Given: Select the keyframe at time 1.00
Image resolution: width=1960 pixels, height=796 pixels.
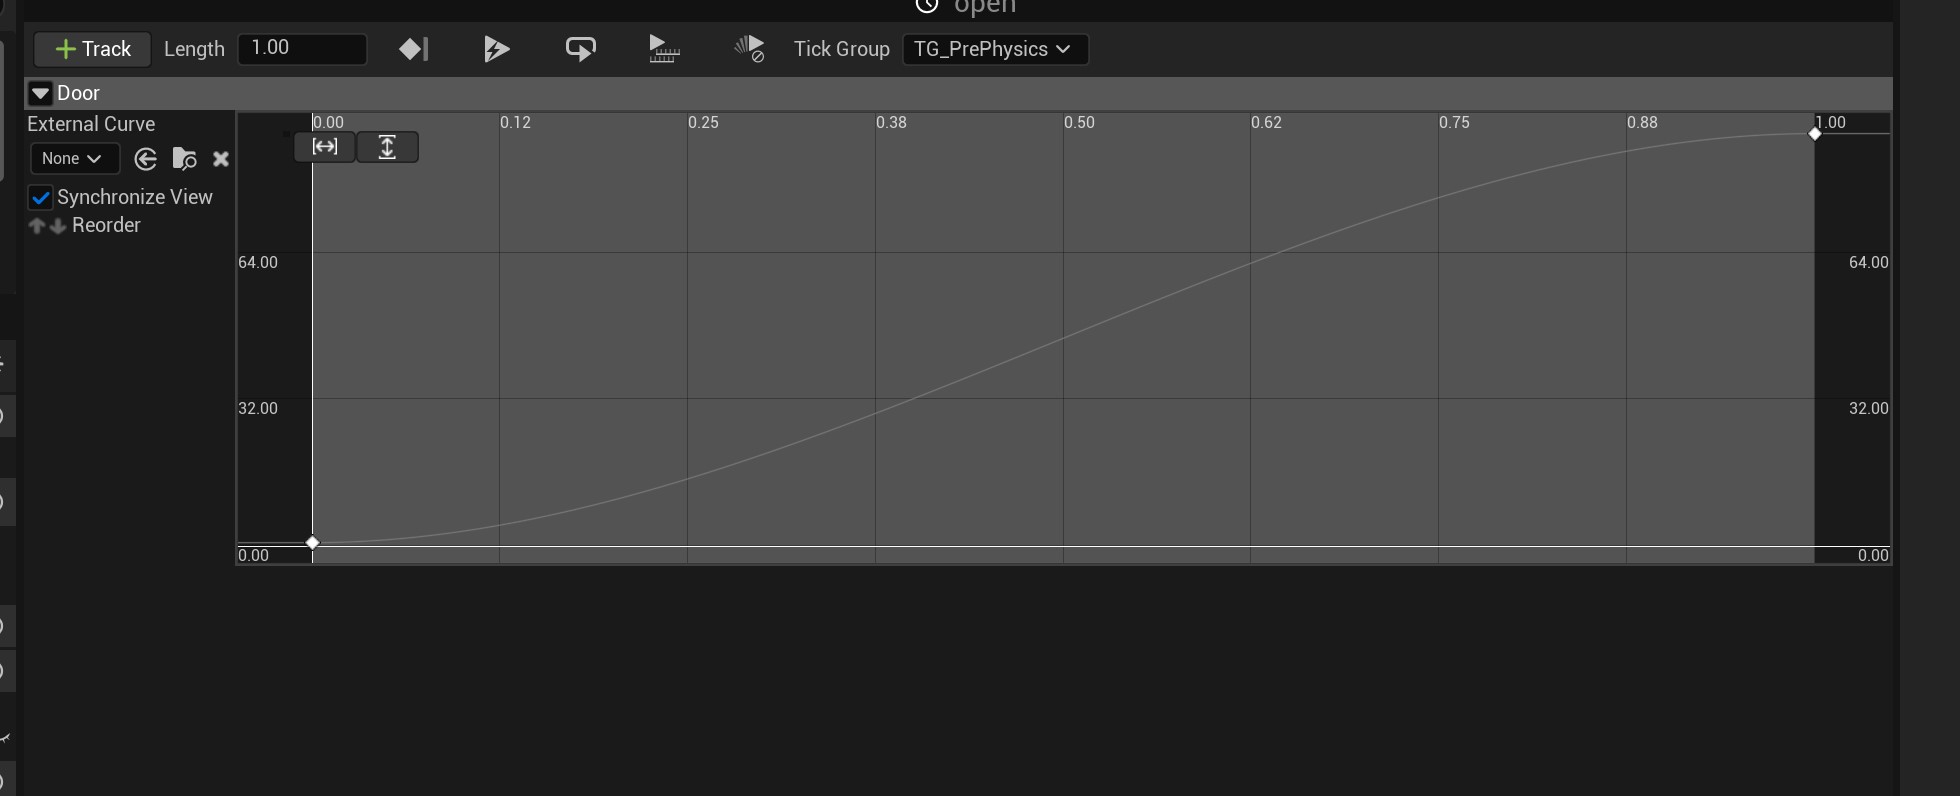Looking at the screenshot, I should (x=1814, y=134).
